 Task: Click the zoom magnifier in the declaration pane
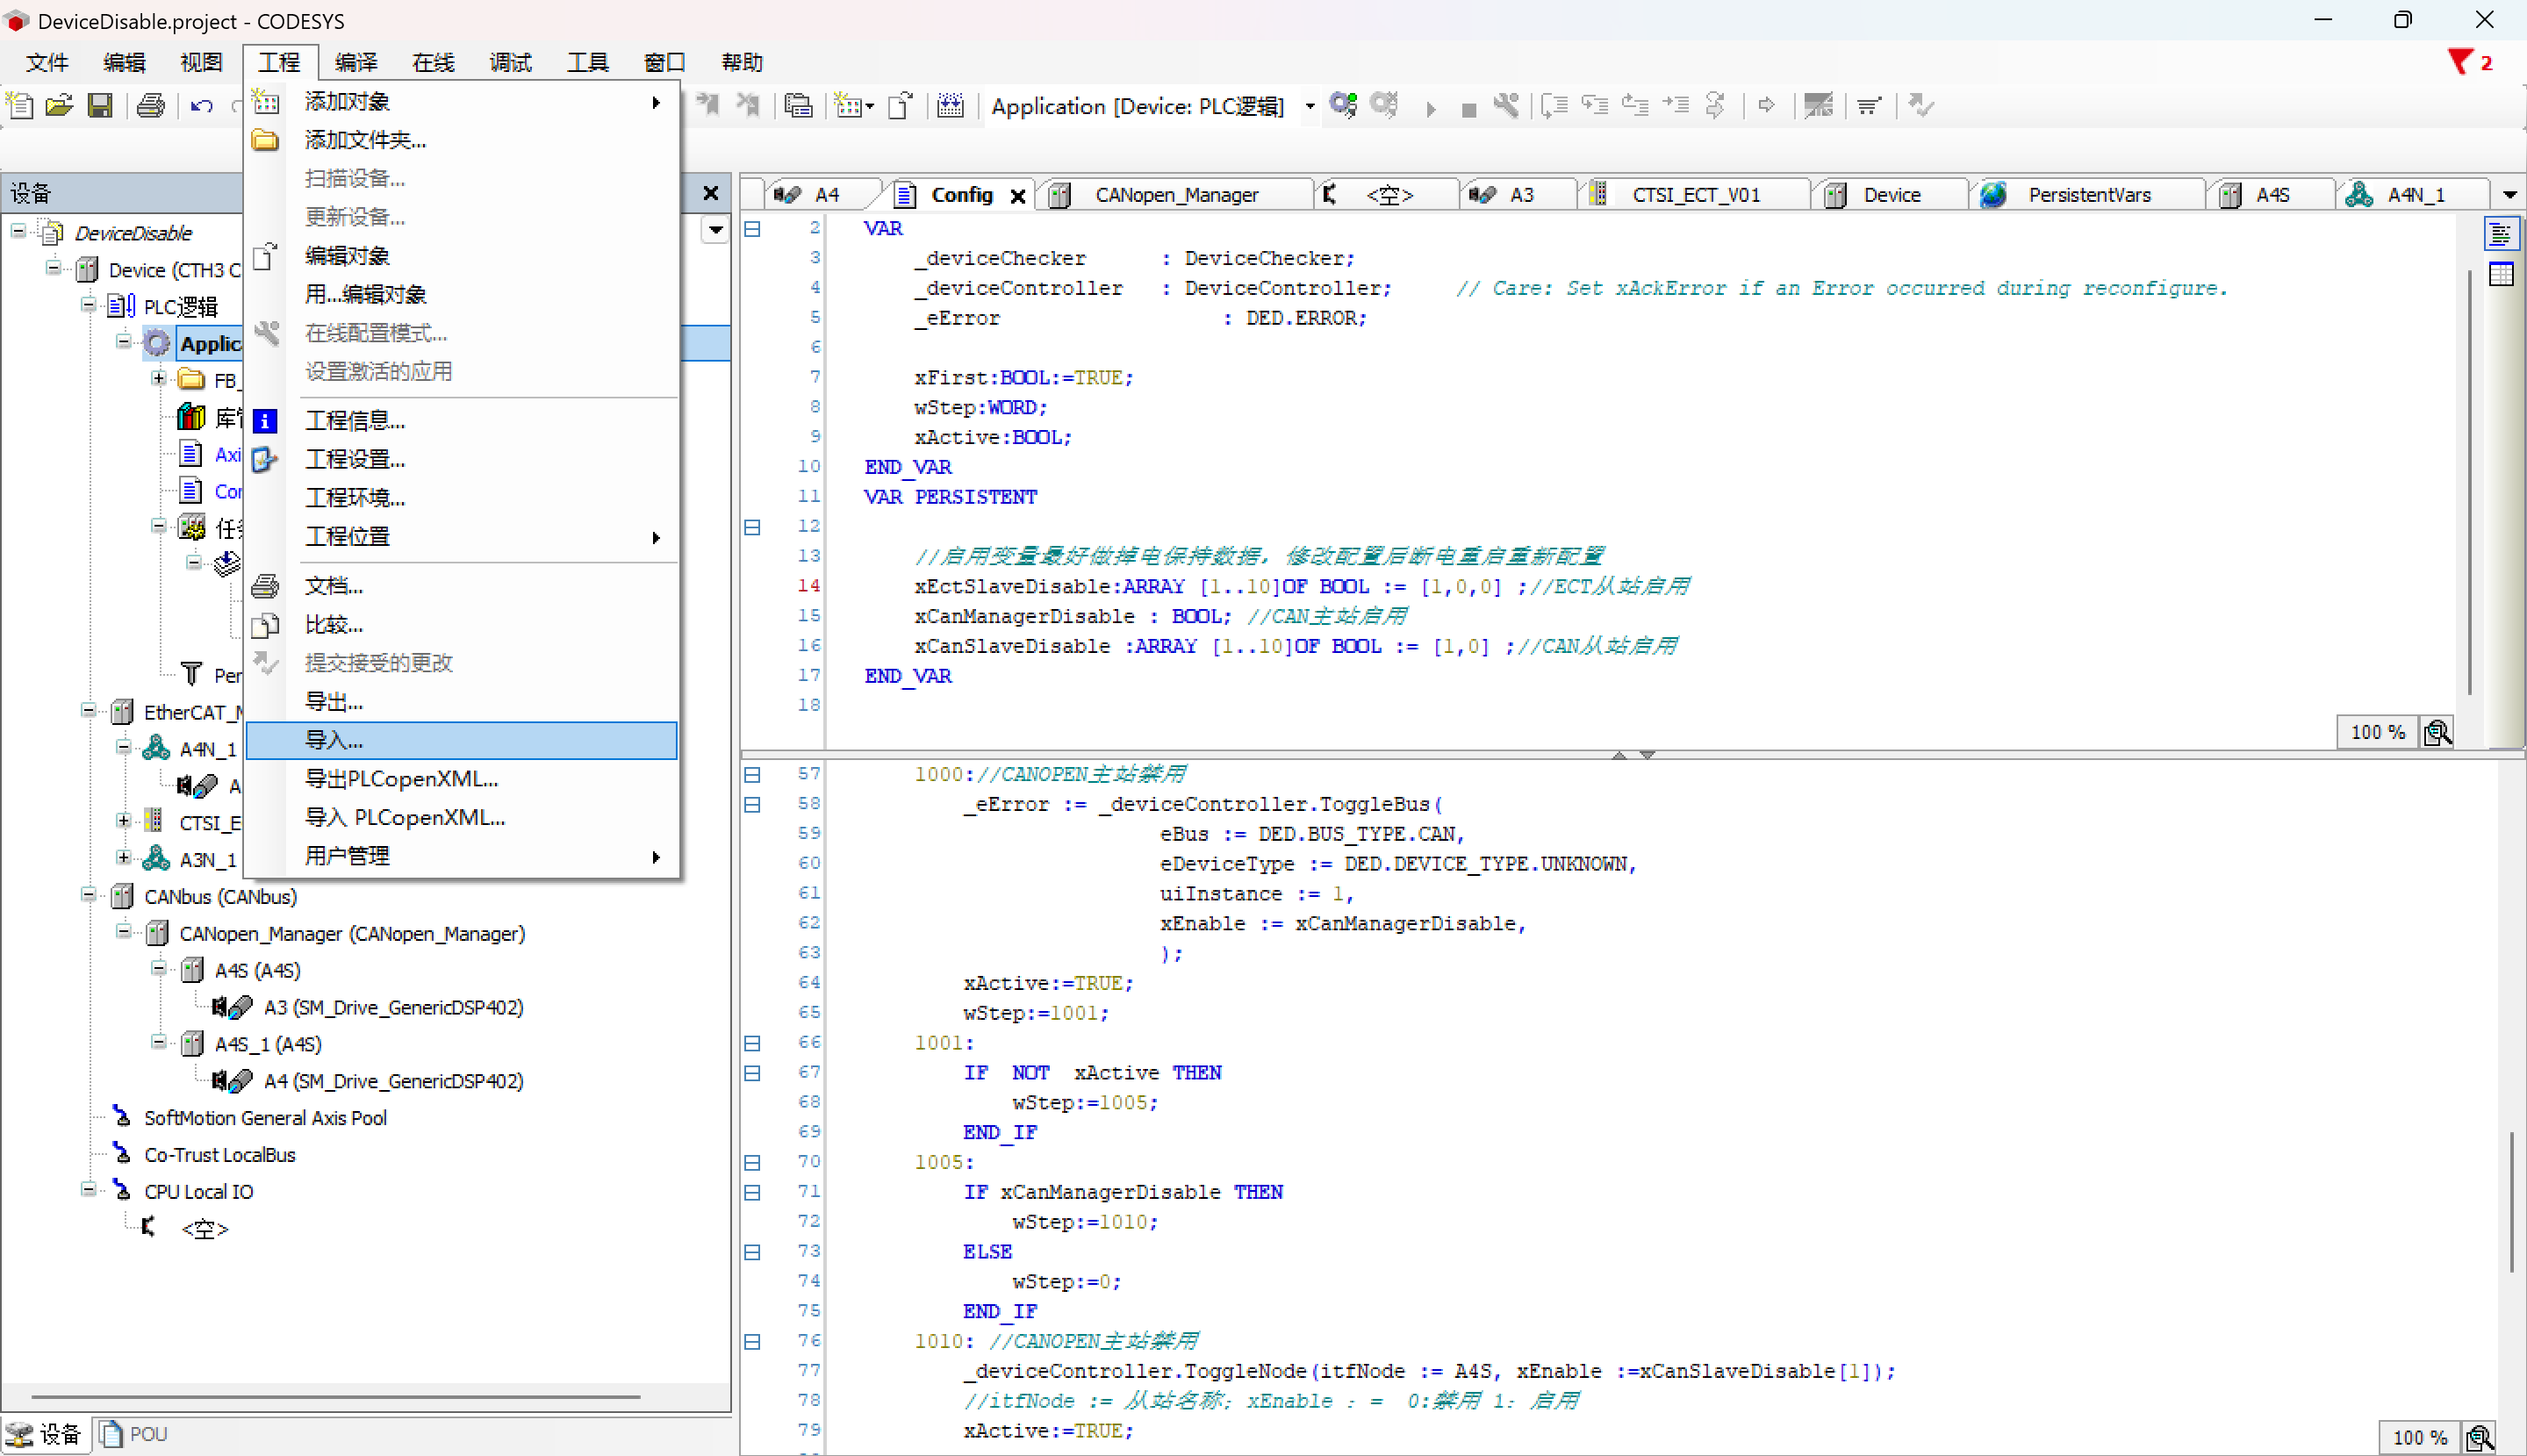coord(2438,733)
